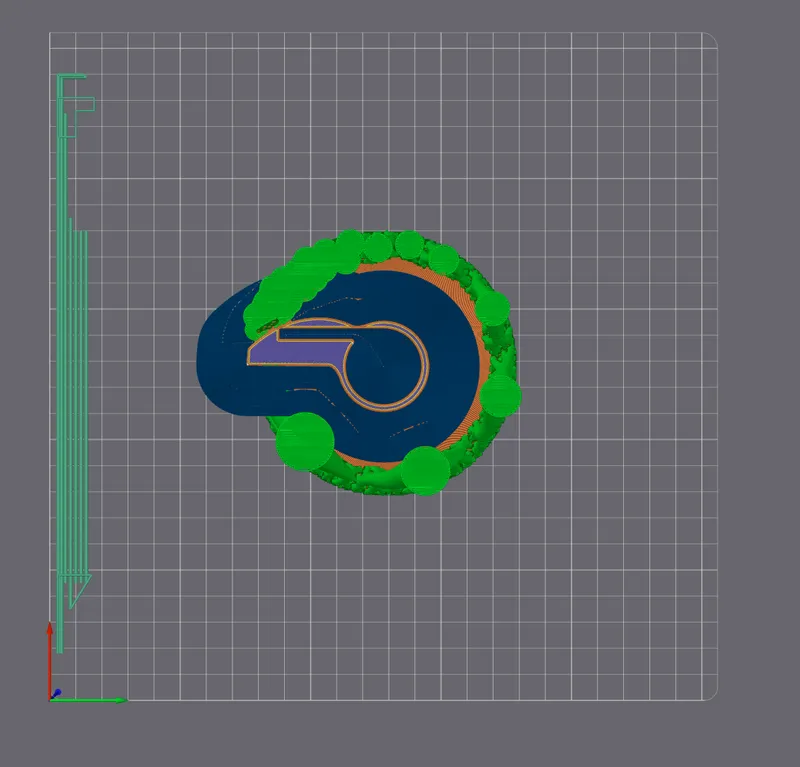Click the orange circular whistle chamber outline

coord(386,366)
